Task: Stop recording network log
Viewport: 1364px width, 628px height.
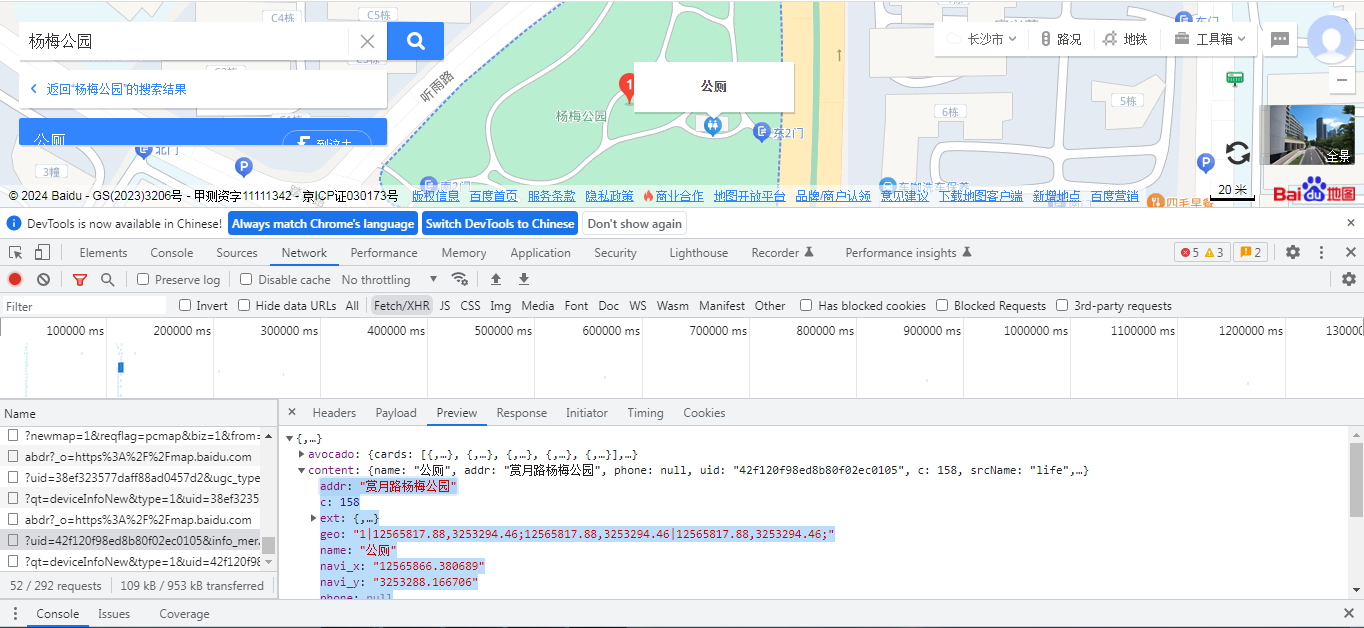Action: click(15, 280)
